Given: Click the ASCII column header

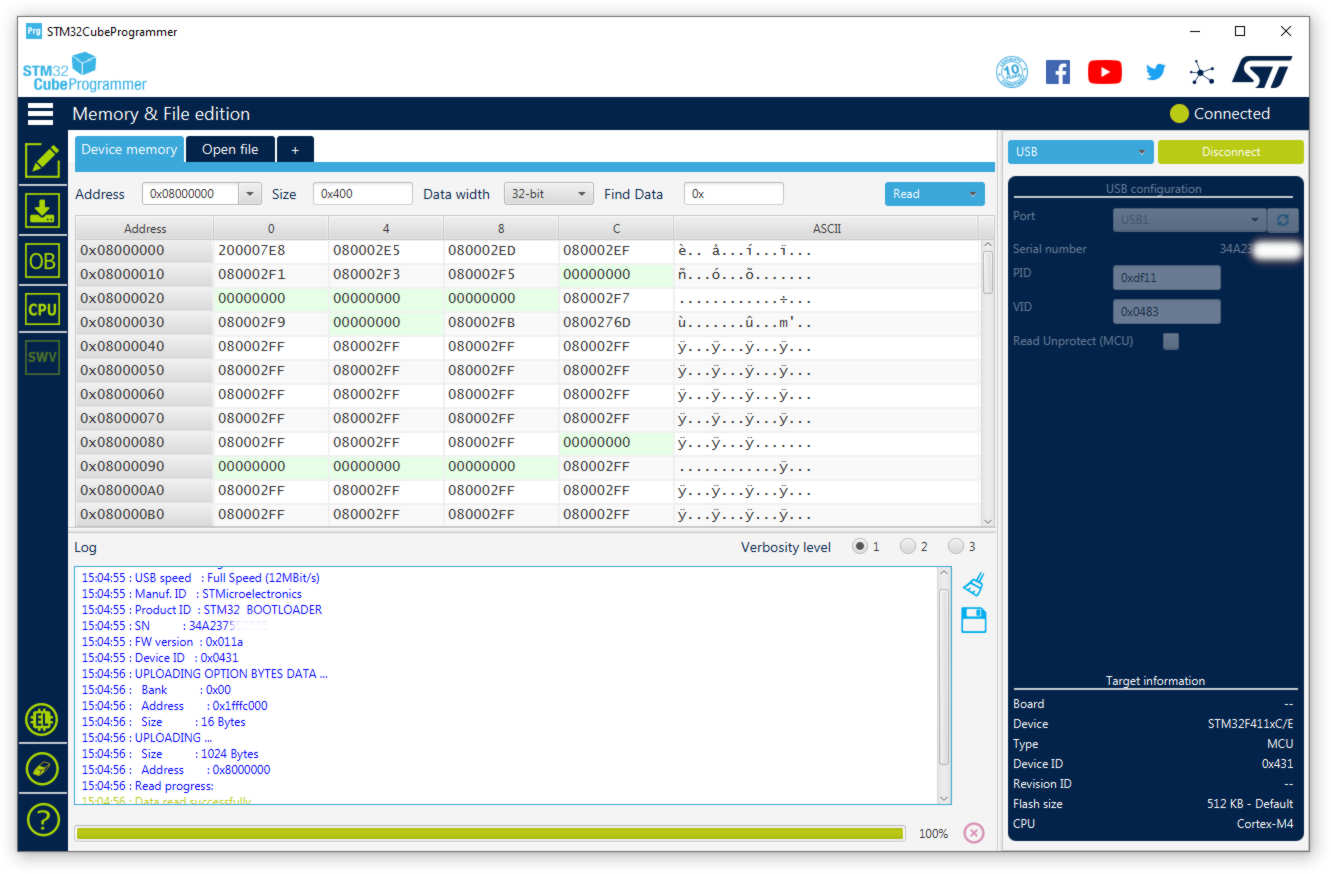Looking at the screenshot, I should pyautogui.click(x=826, y=228).
